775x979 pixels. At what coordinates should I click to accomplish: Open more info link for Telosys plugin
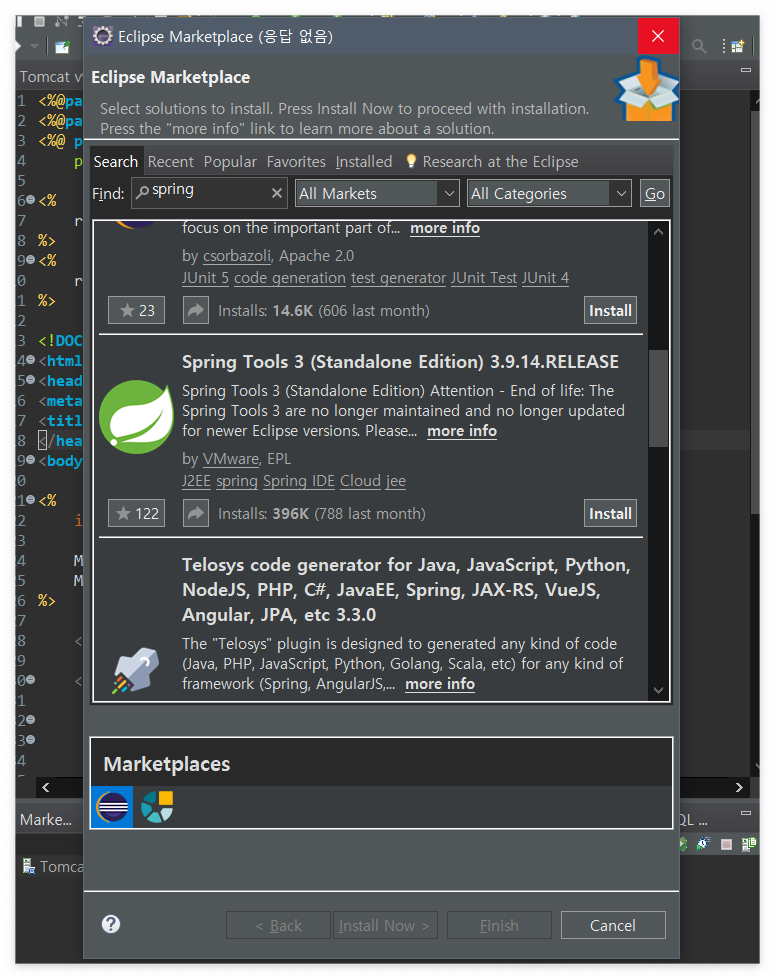[440, 684]
